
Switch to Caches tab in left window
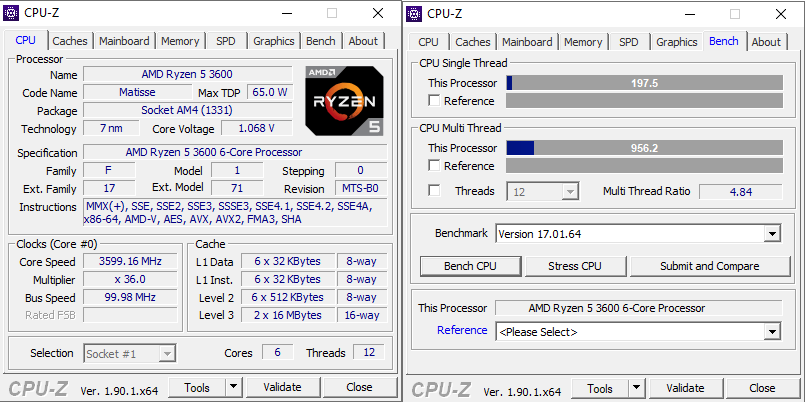click(x=70, y=41)
